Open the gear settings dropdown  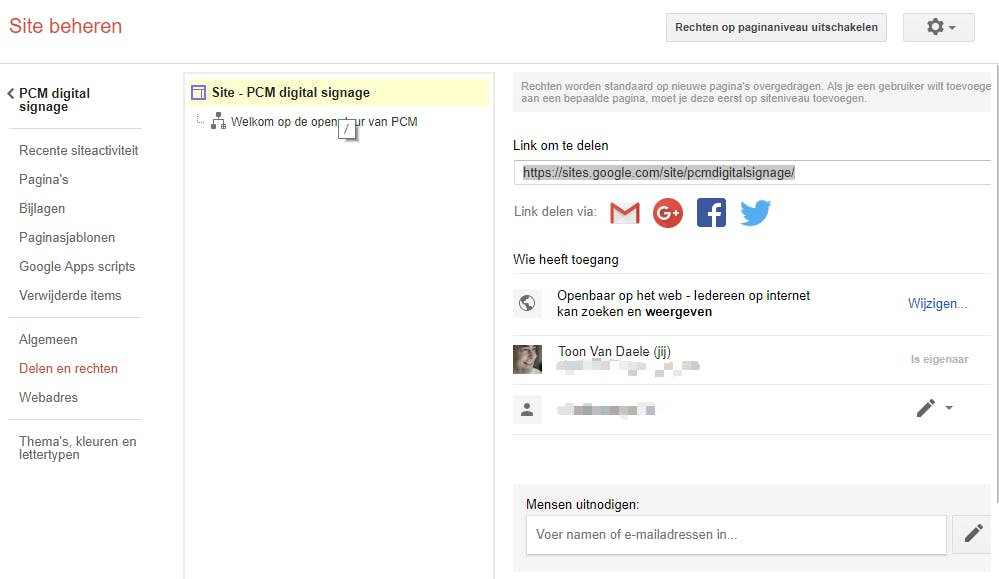938,28
